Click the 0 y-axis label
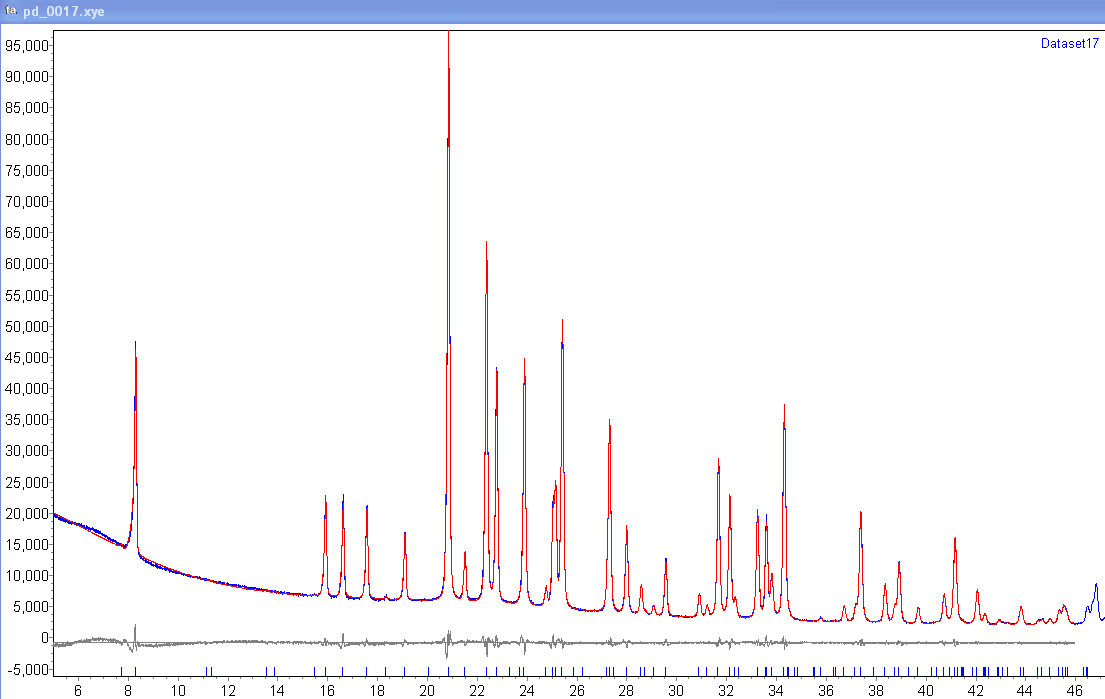Image resolution: width=1105 pixels, height=699 pixels. point(45,638)
